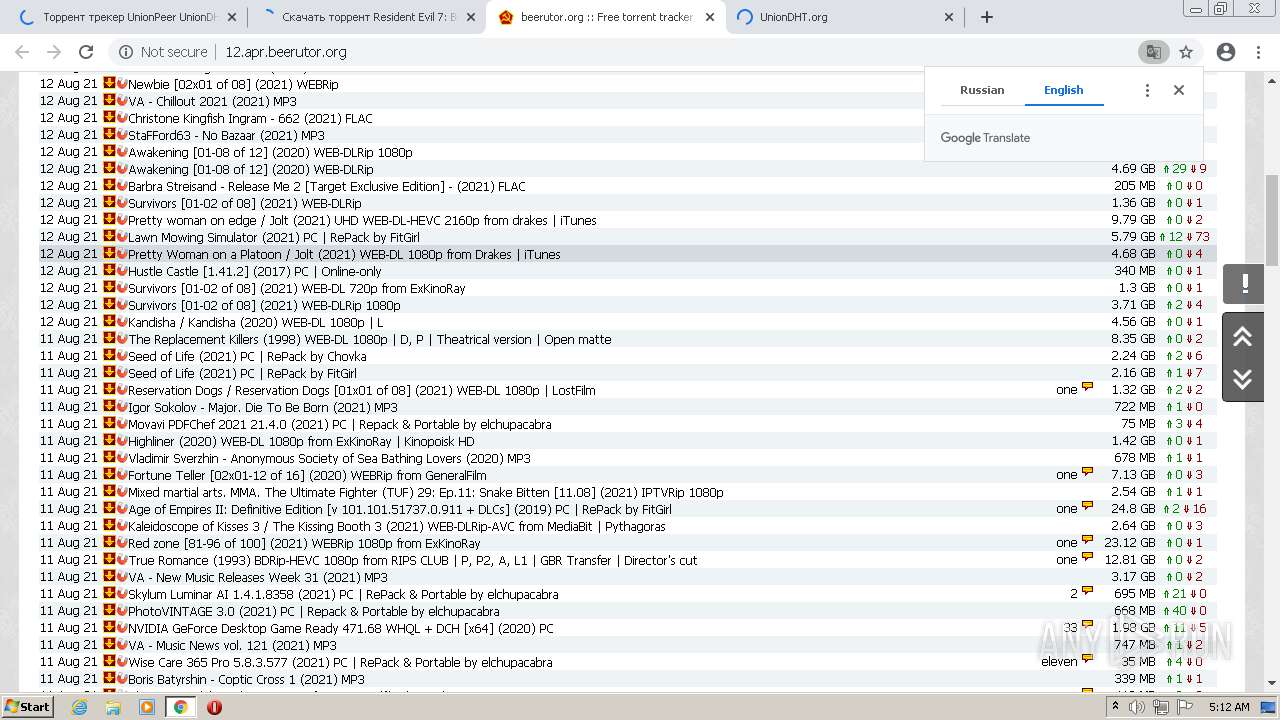Click magnet icon for Movavi PDFChef row
Viewport: 1280px width, 720px height.
(122, 424)
